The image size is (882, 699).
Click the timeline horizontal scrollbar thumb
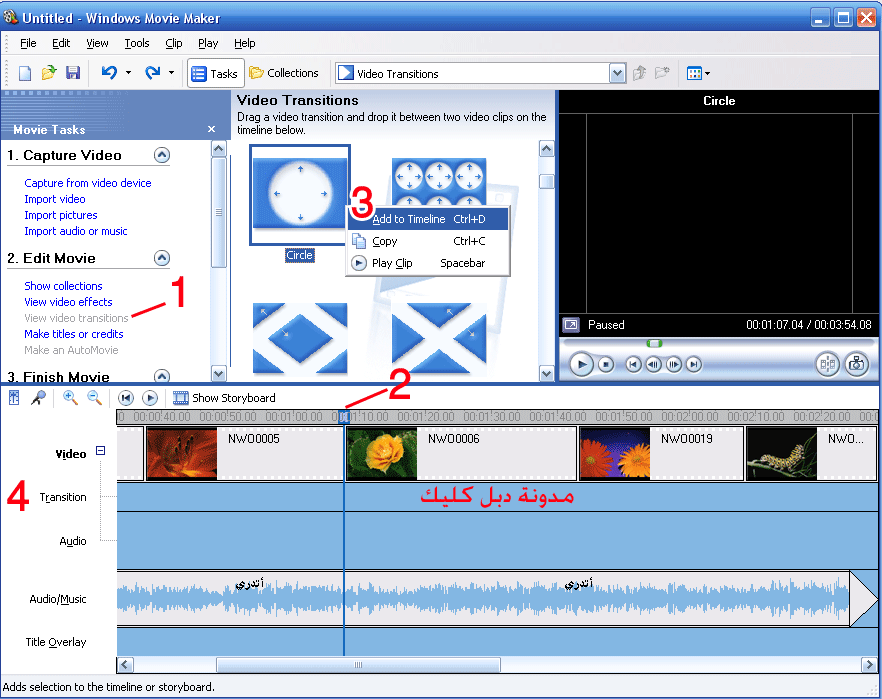[x=358, y=665]
